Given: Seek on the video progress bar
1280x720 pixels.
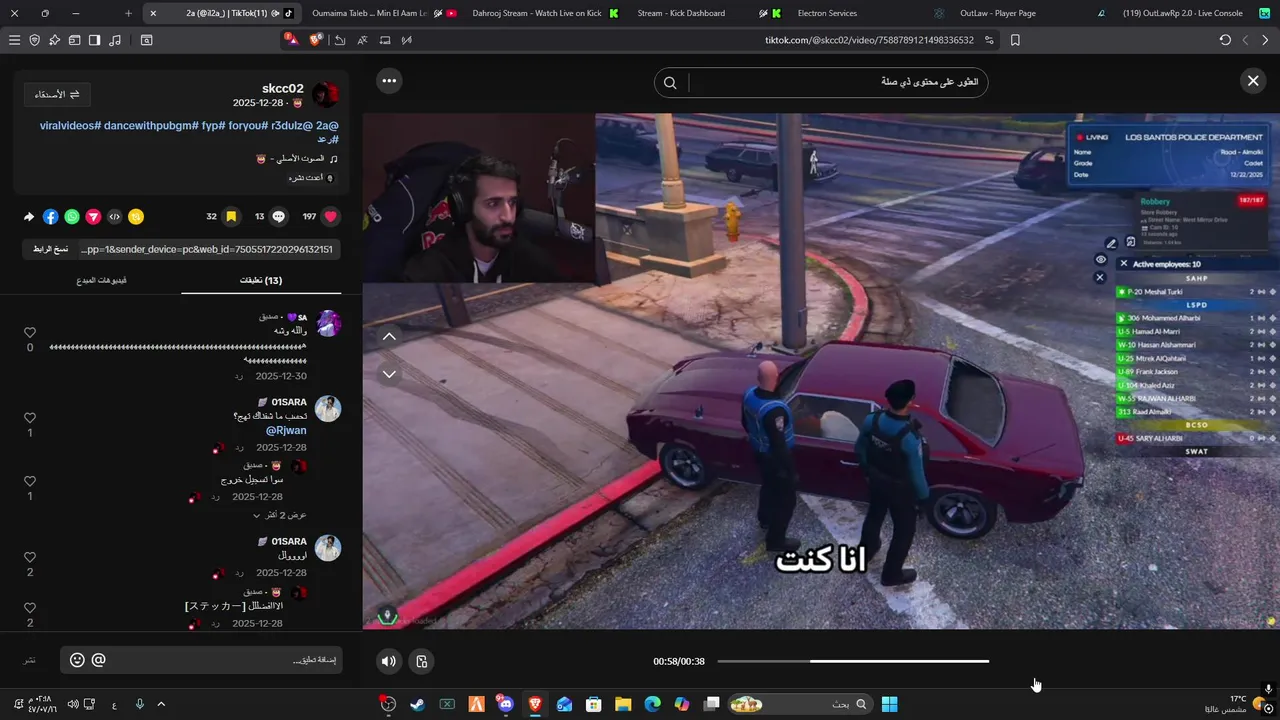Looking at the screenshot, I should coord(853,661).
